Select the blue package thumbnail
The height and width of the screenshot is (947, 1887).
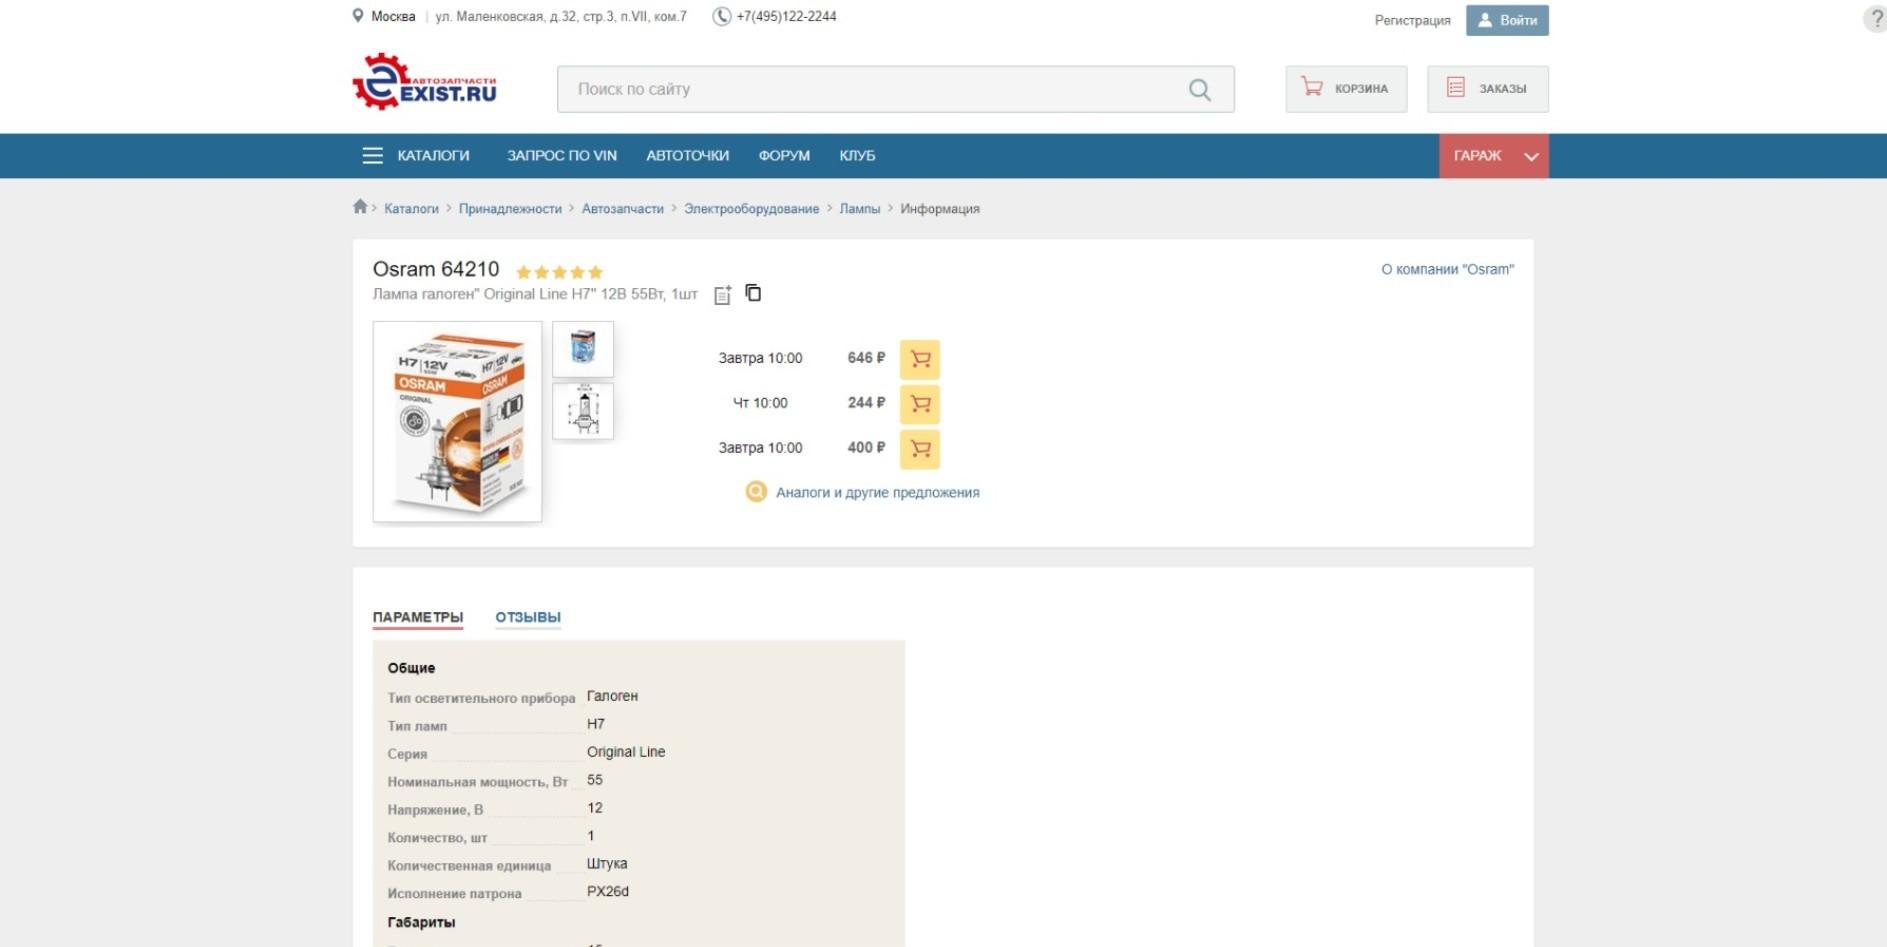[x=583, y=349]
